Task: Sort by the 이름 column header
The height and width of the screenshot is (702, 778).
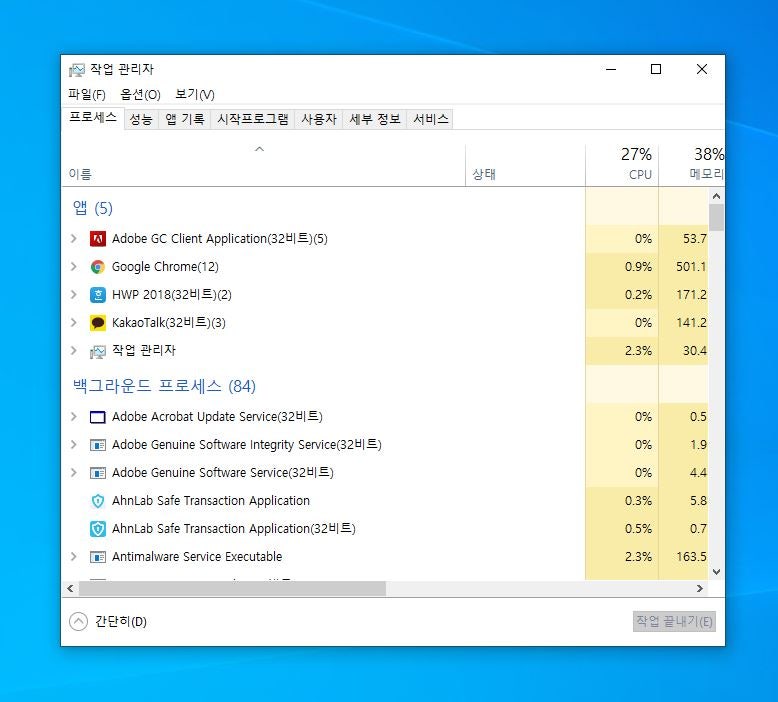Action: pos(263,165)
